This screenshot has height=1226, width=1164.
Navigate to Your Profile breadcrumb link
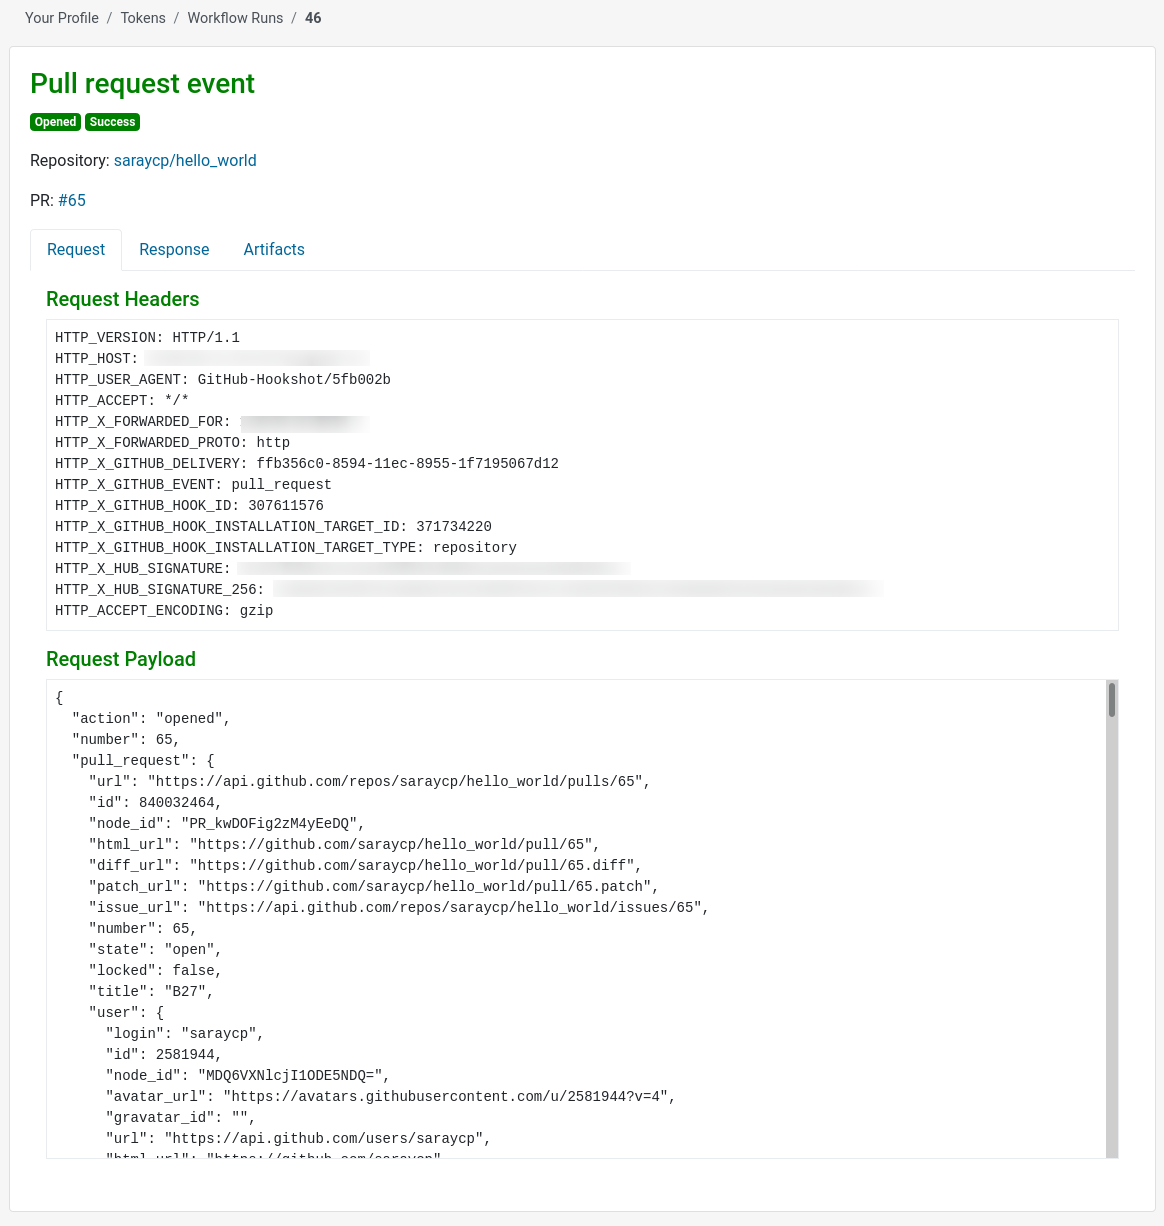[61, 18]
